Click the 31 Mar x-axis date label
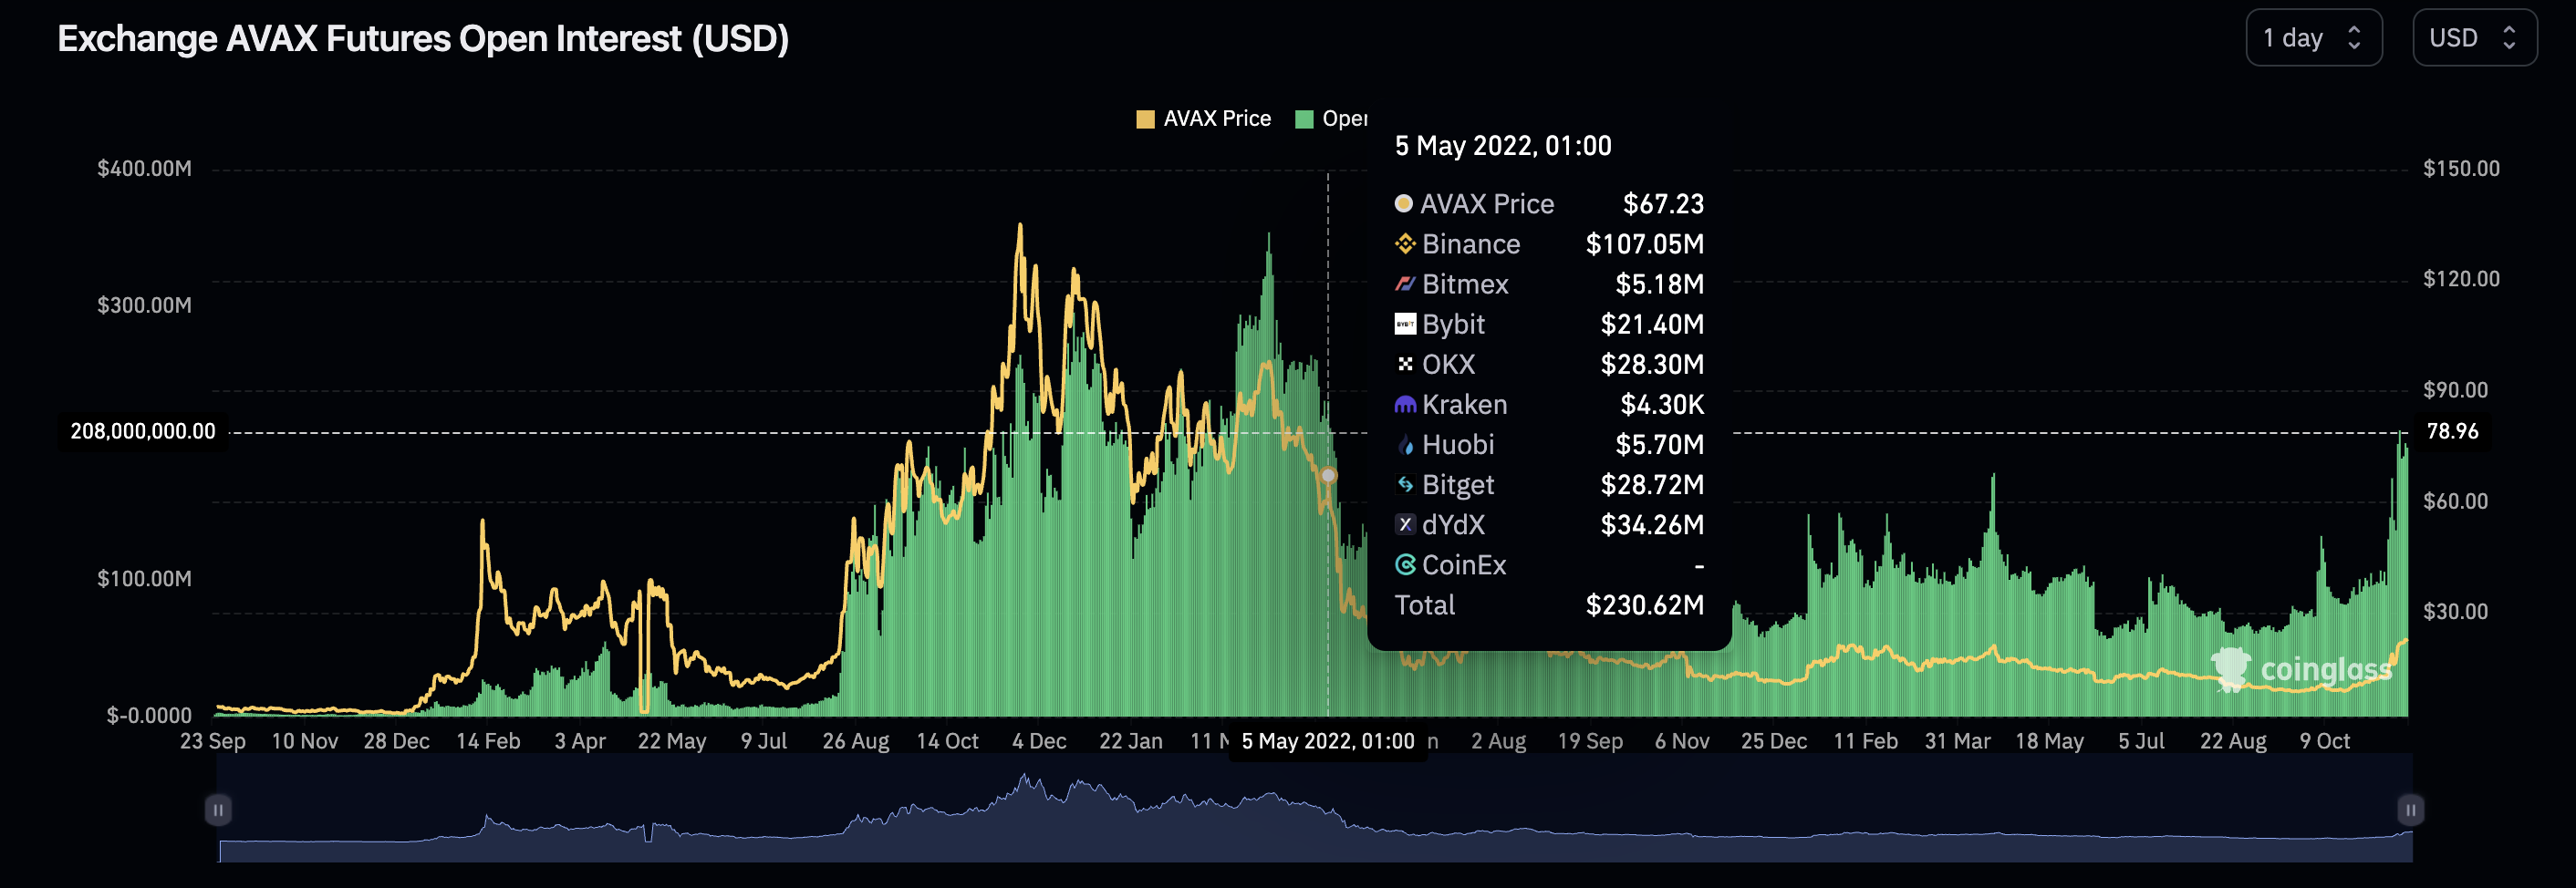Image resolution: width=2576 pixels, height=888 pixels. pos(1958,741)
